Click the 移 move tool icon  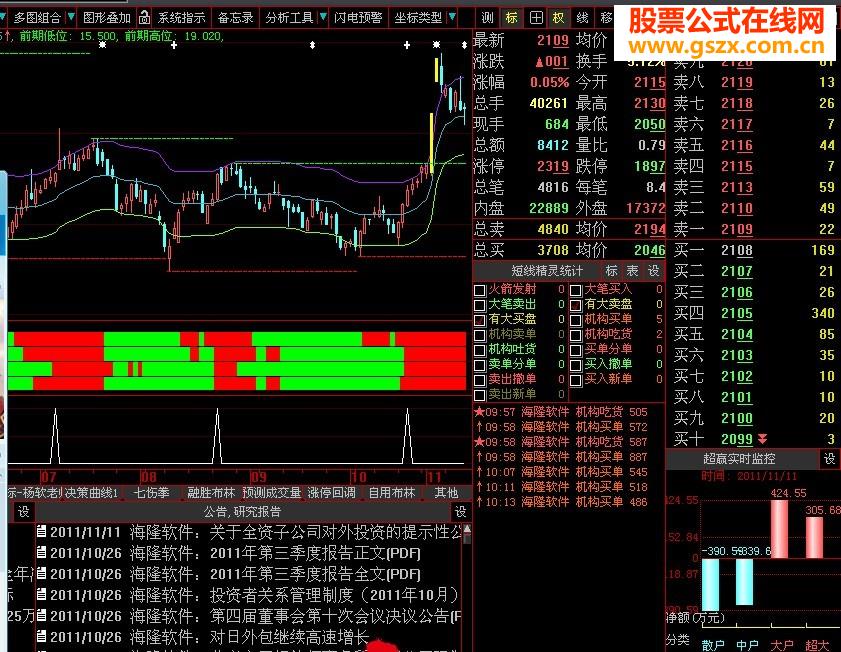coord(604,17)
